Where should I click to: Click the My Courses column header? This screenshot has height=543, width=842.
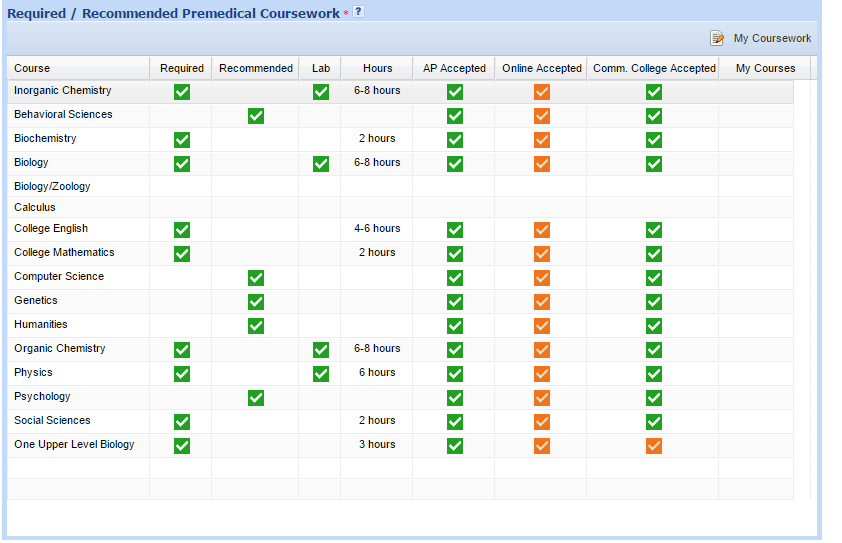point(765,68)
